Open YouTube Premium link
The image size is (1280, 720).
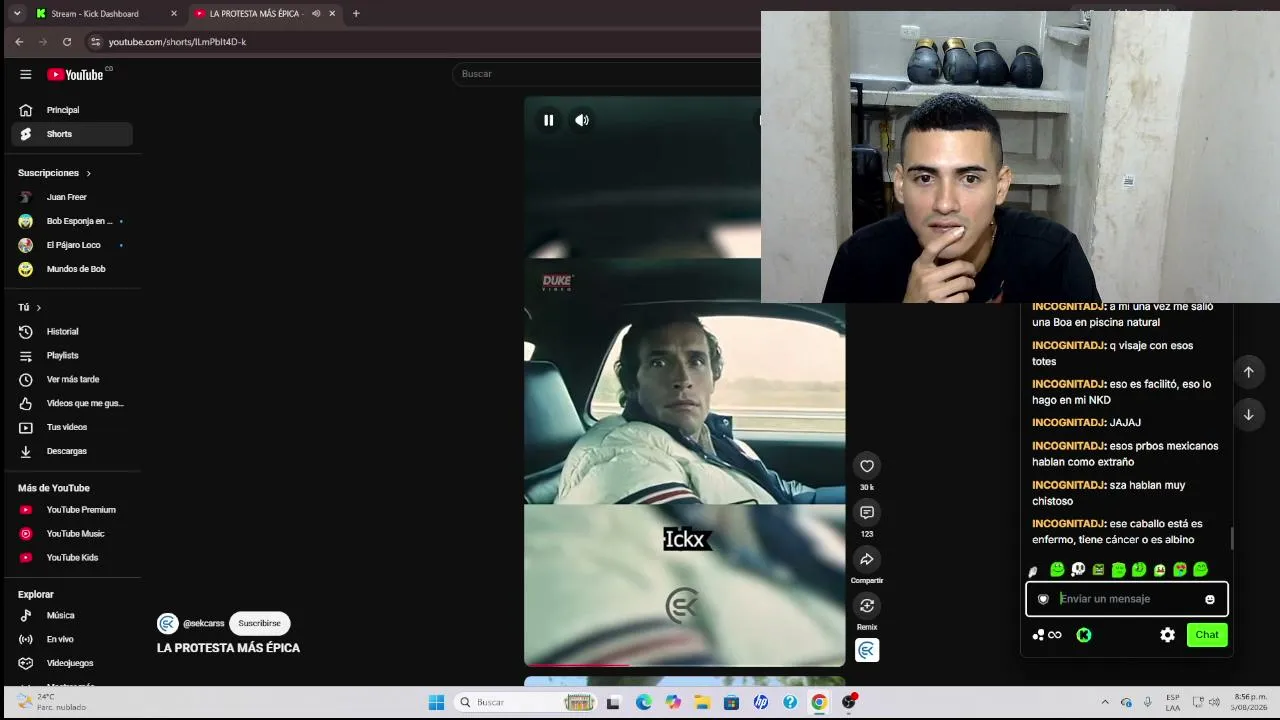(x=72, y=510)
